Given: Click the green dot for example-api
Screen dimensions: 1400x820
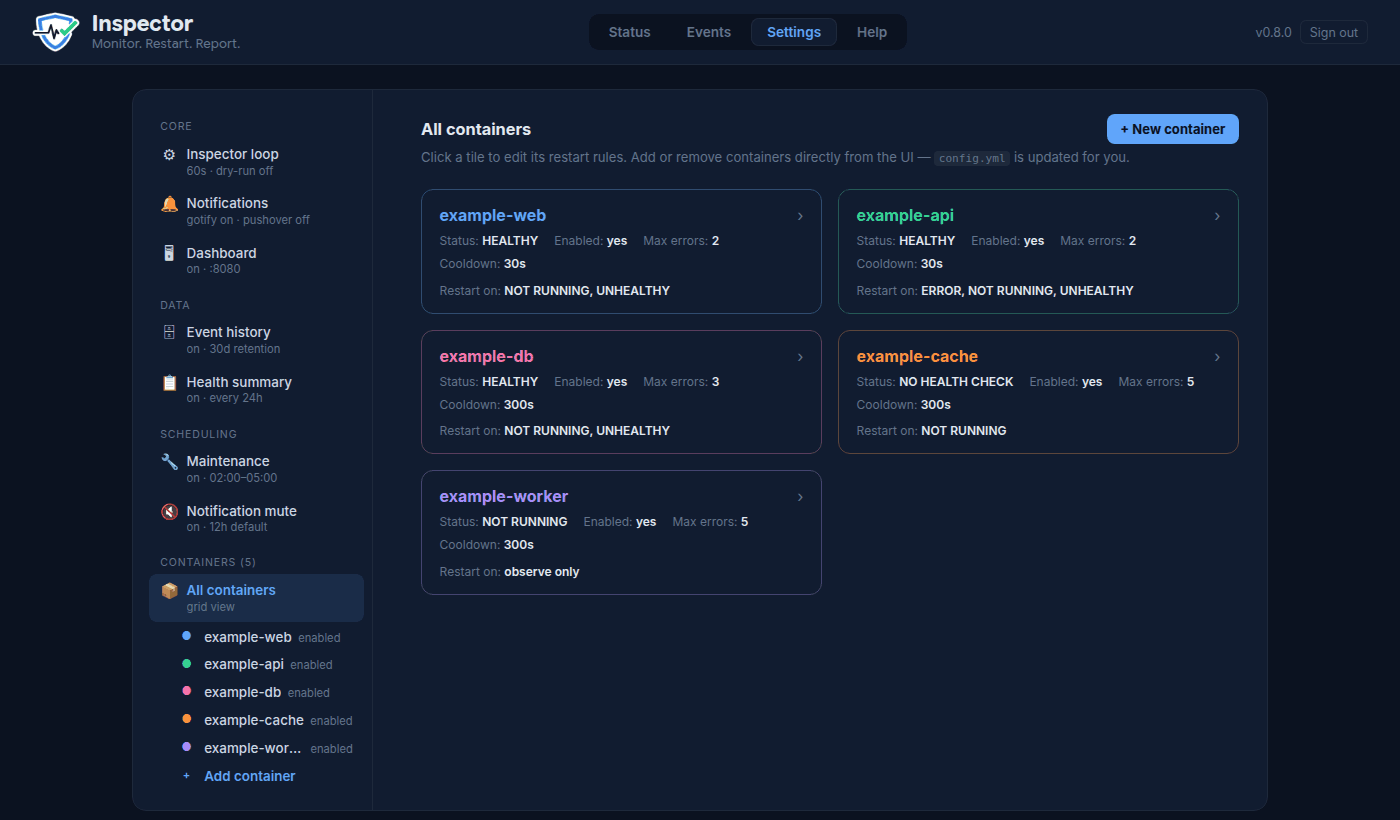Looking at the screenshot, I should [186, 664].
